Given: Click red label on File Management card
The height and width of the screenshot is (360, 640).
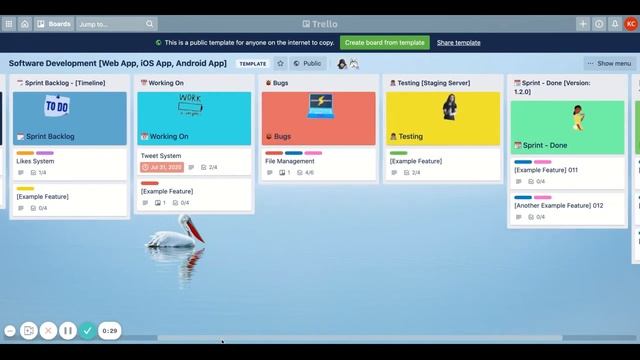Looking at the screenshot, I should tap(274, 153).
